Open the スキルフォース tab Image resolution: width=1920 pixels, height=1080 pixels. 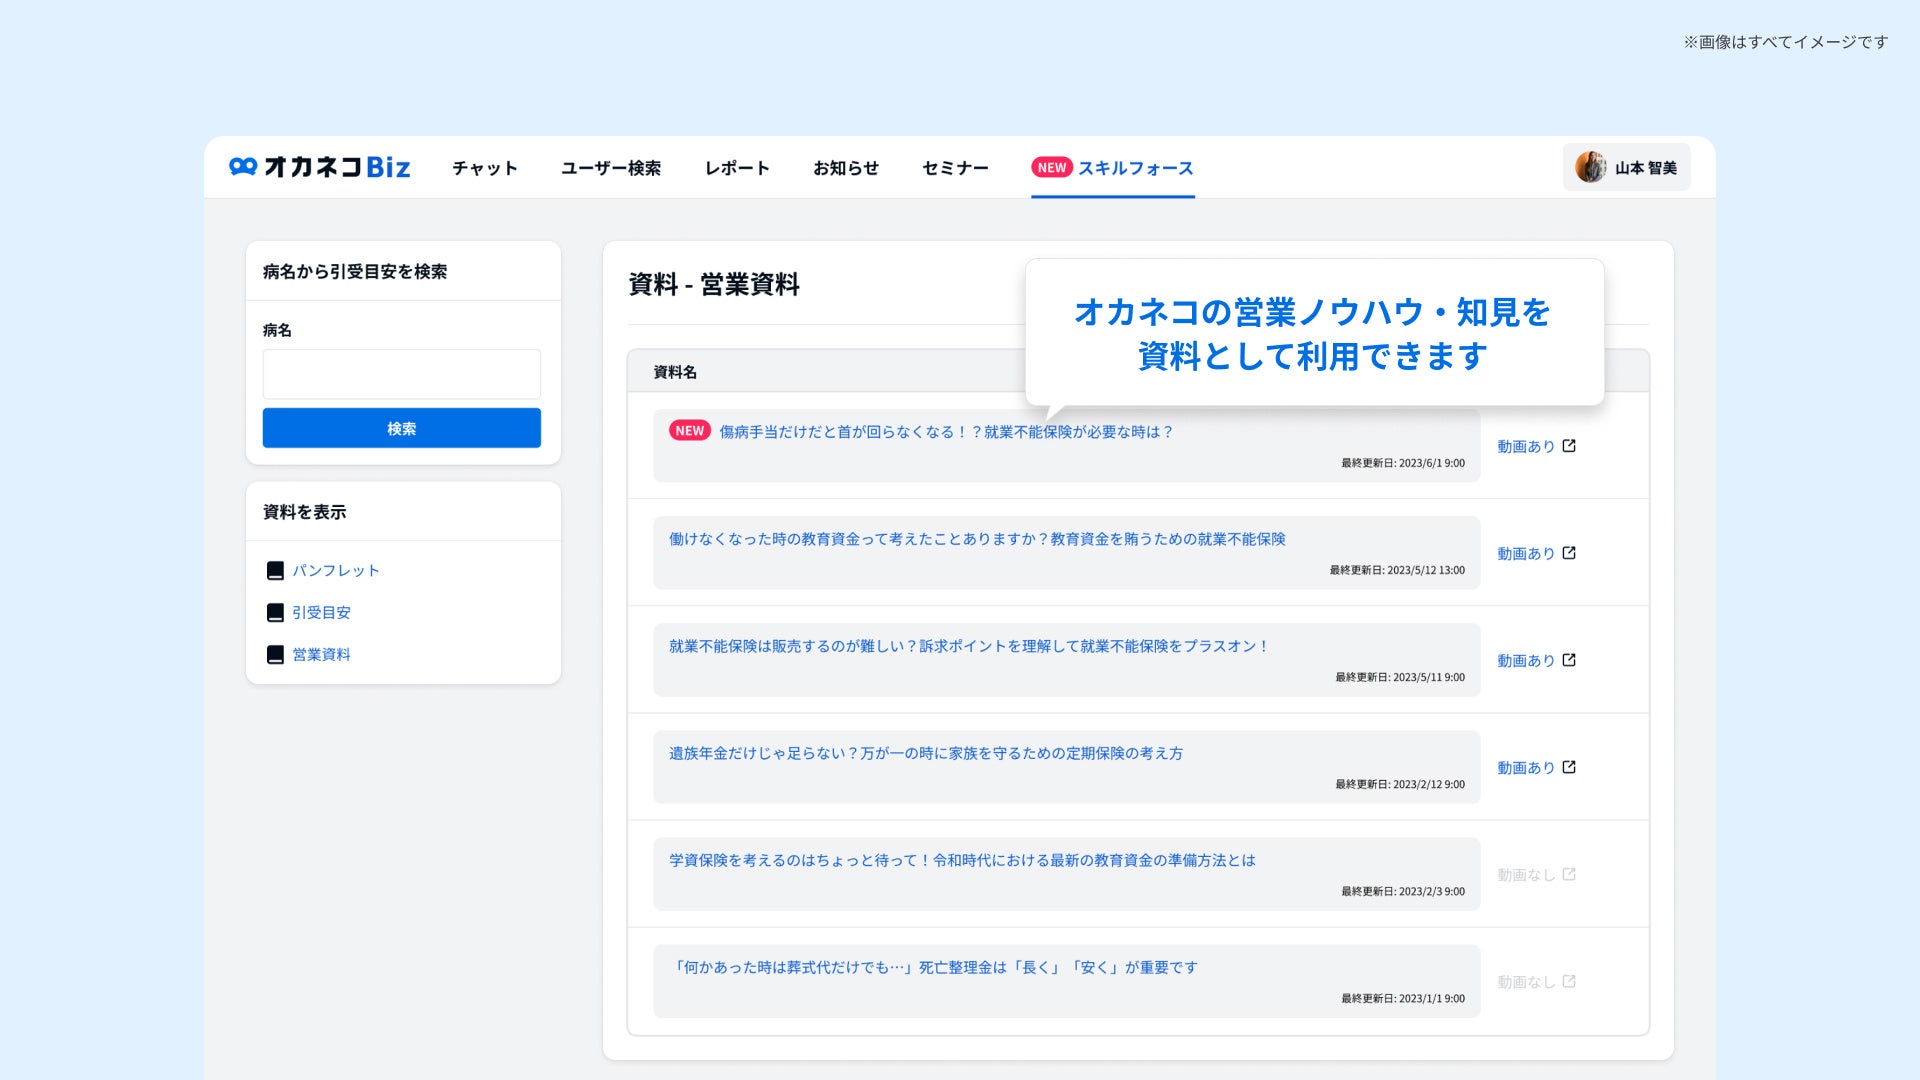[1135, 168]
